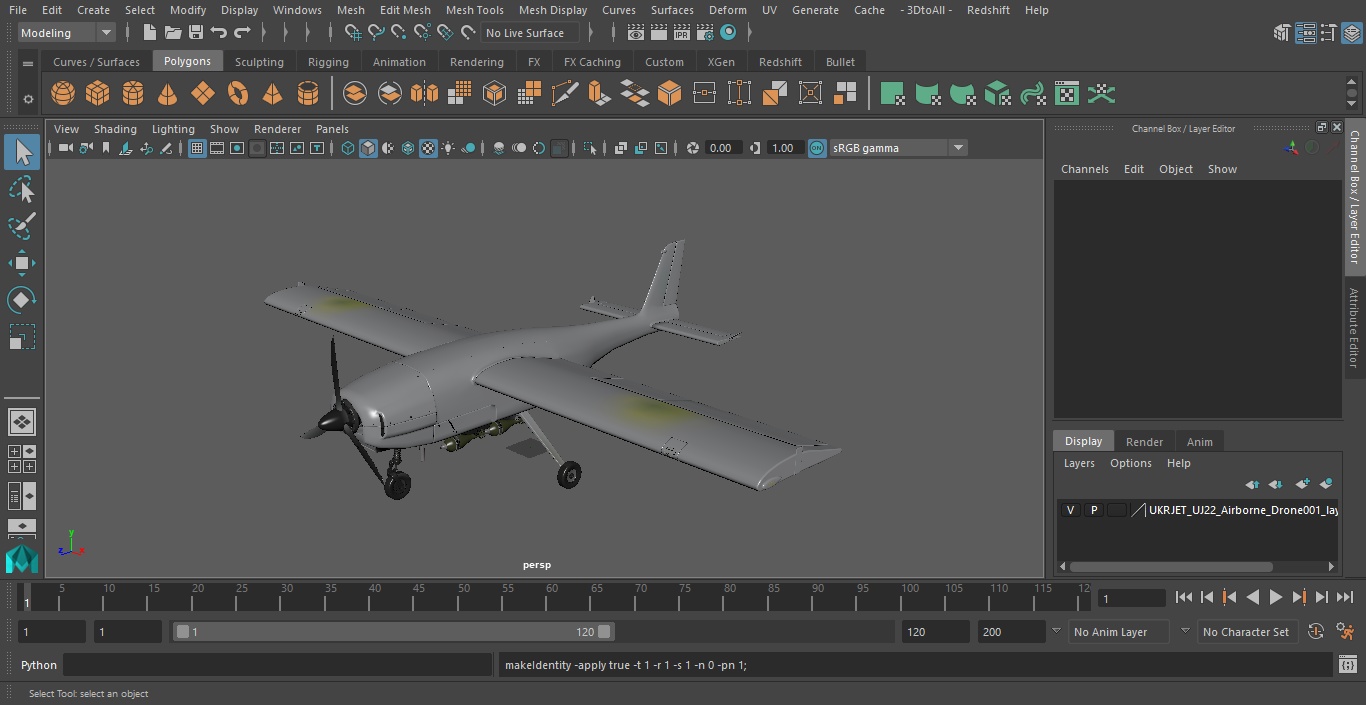Viewport: 1366px width, 705px height.
Task: Create a polygon cone from the shelf
Action: coord(168,94)
